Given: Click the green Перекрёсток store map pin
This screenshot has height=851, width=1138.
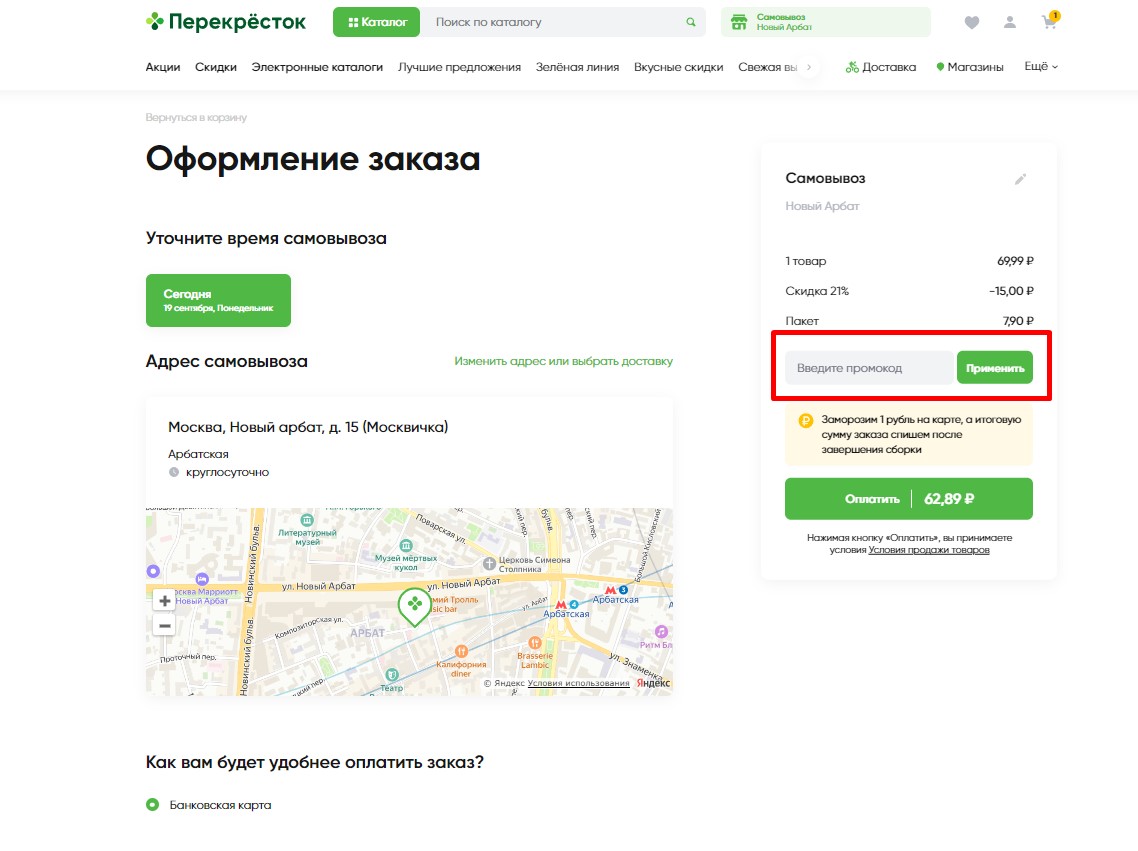Looking at the screenshot, I should tap(414, 607).
